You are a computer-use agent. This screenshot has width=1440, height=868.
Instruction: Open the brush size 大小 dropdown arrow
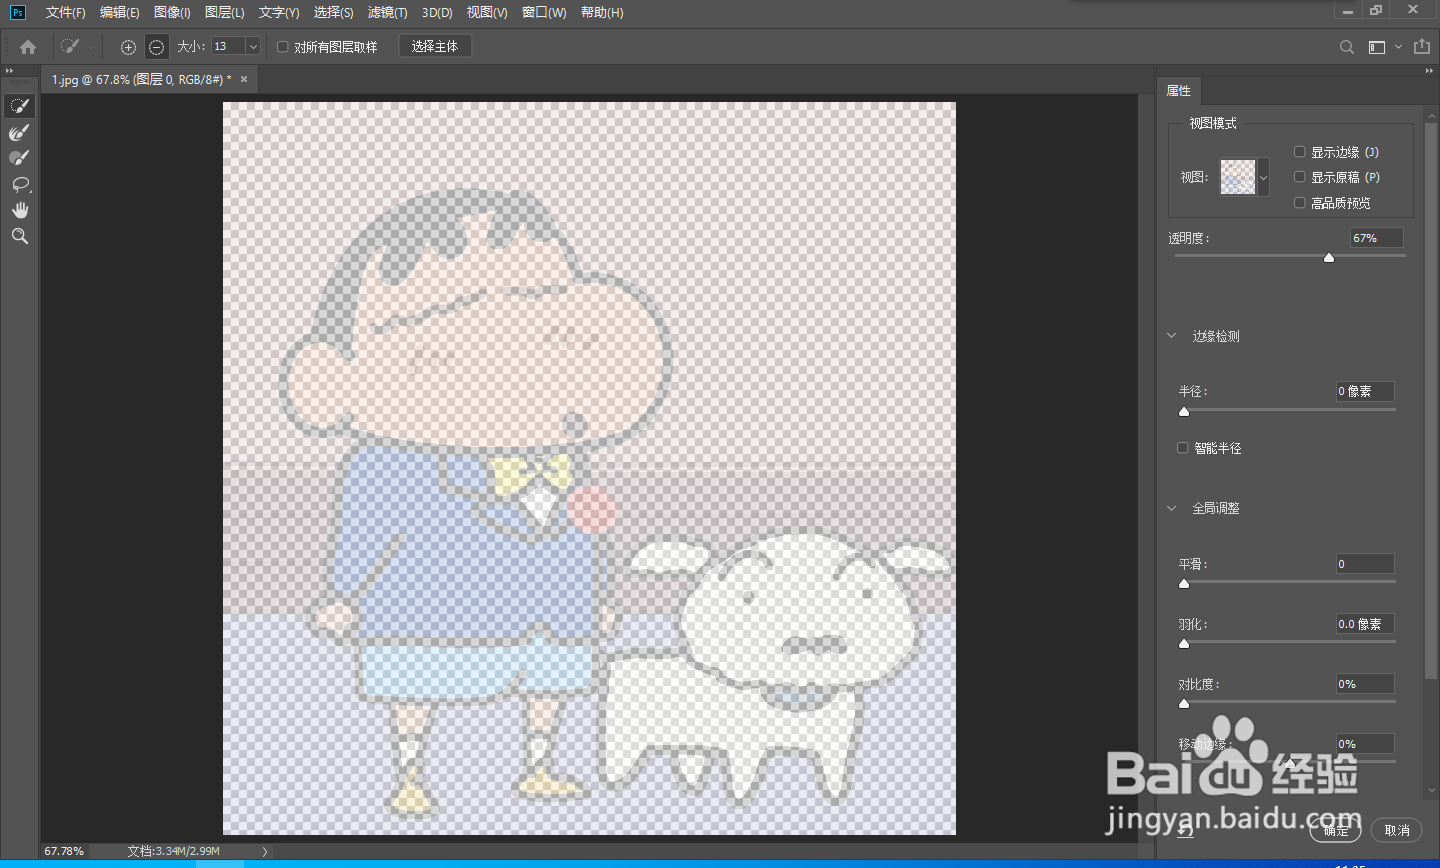(x=253, y=47)
